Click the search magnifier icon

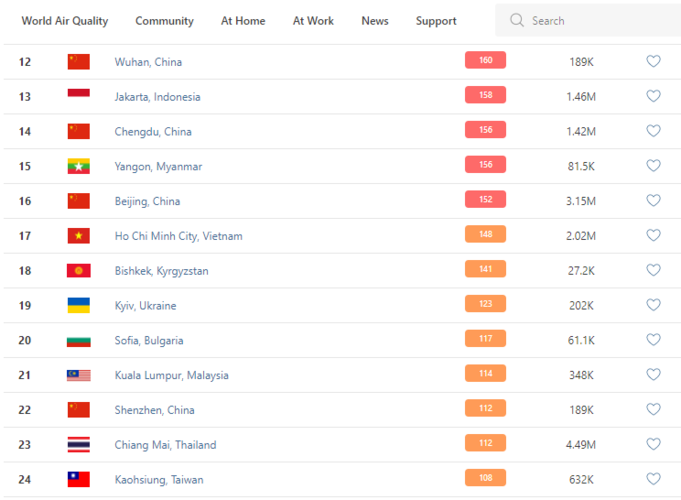coord(516,21)
